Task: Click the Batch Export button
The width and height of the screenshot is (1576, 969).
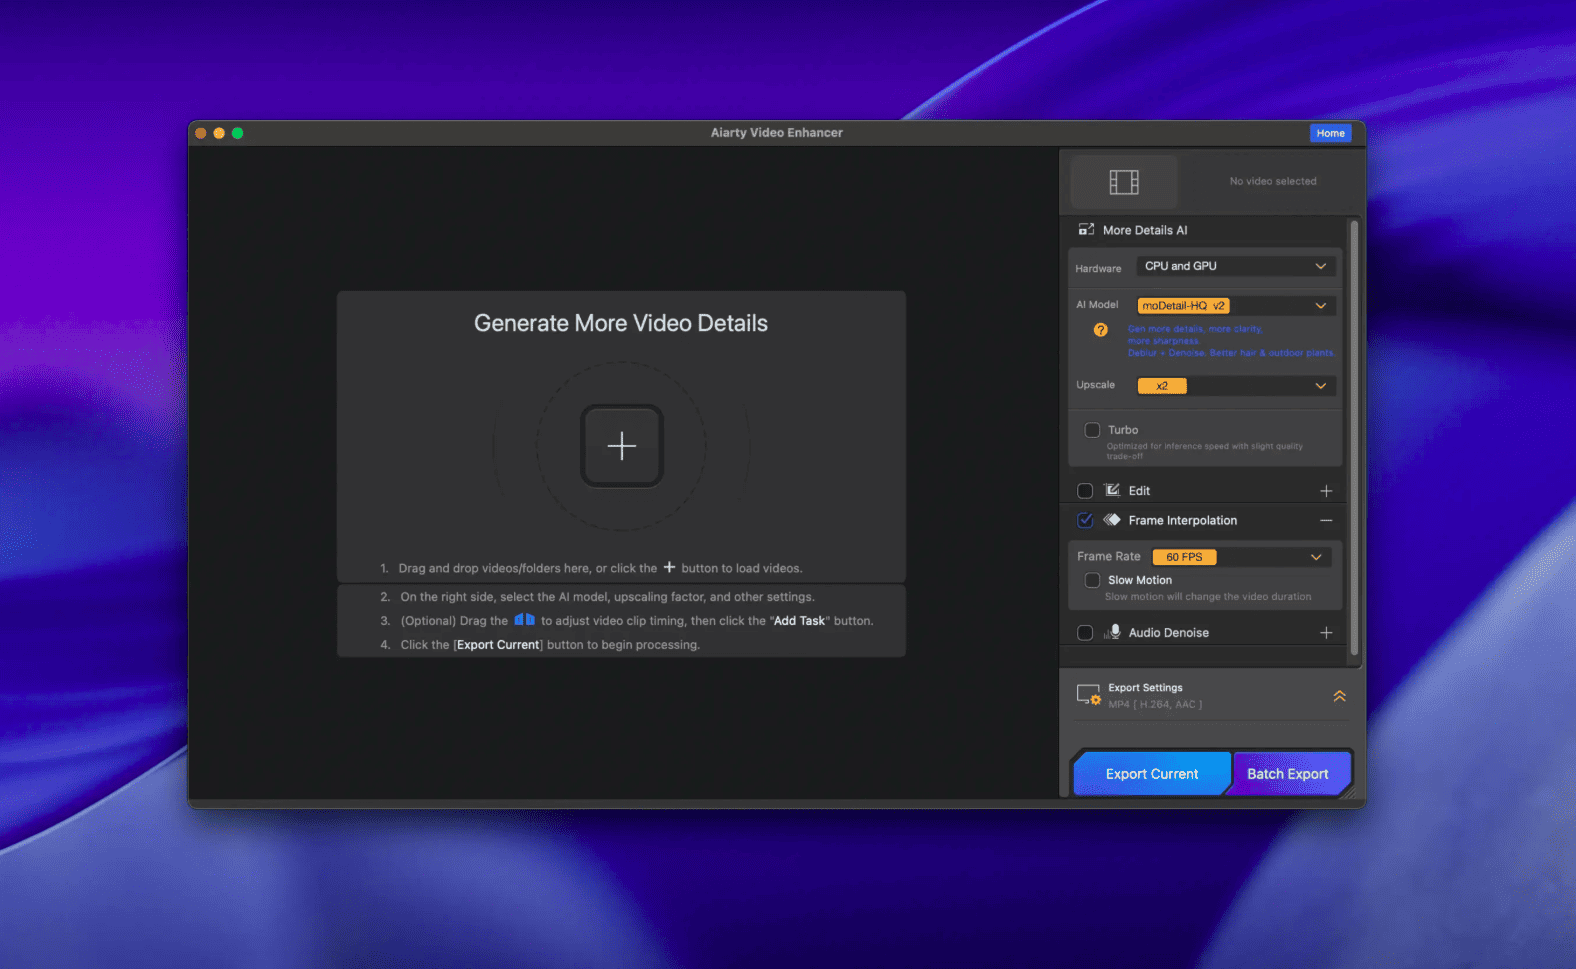Action: point(1288,774)
